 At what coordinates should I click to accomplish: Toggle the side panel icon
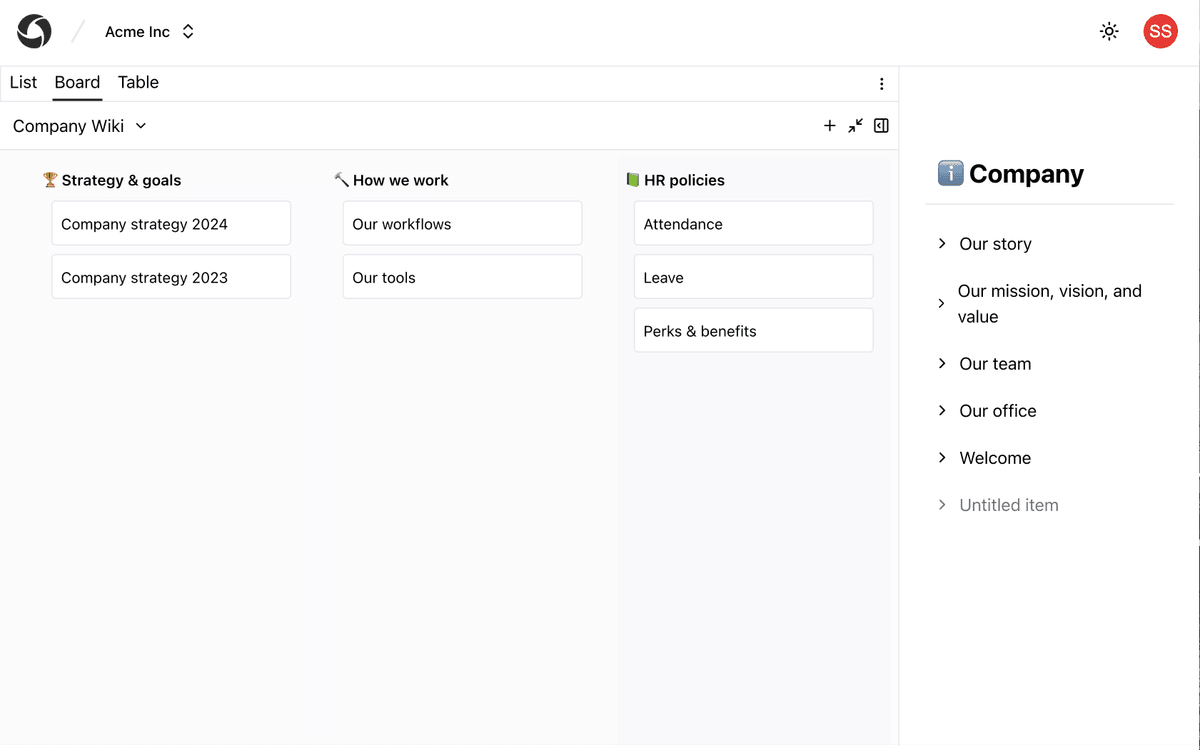[x=881, y=126]
